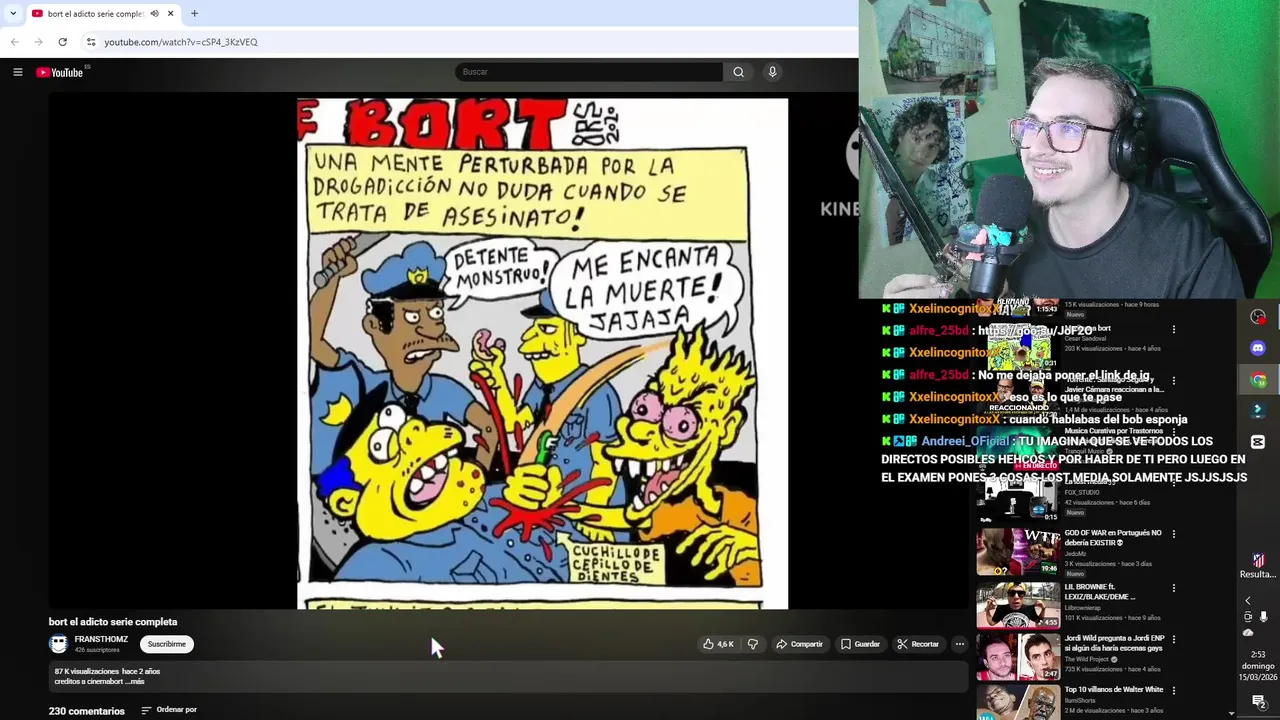Reload the page

pos(62,42)
